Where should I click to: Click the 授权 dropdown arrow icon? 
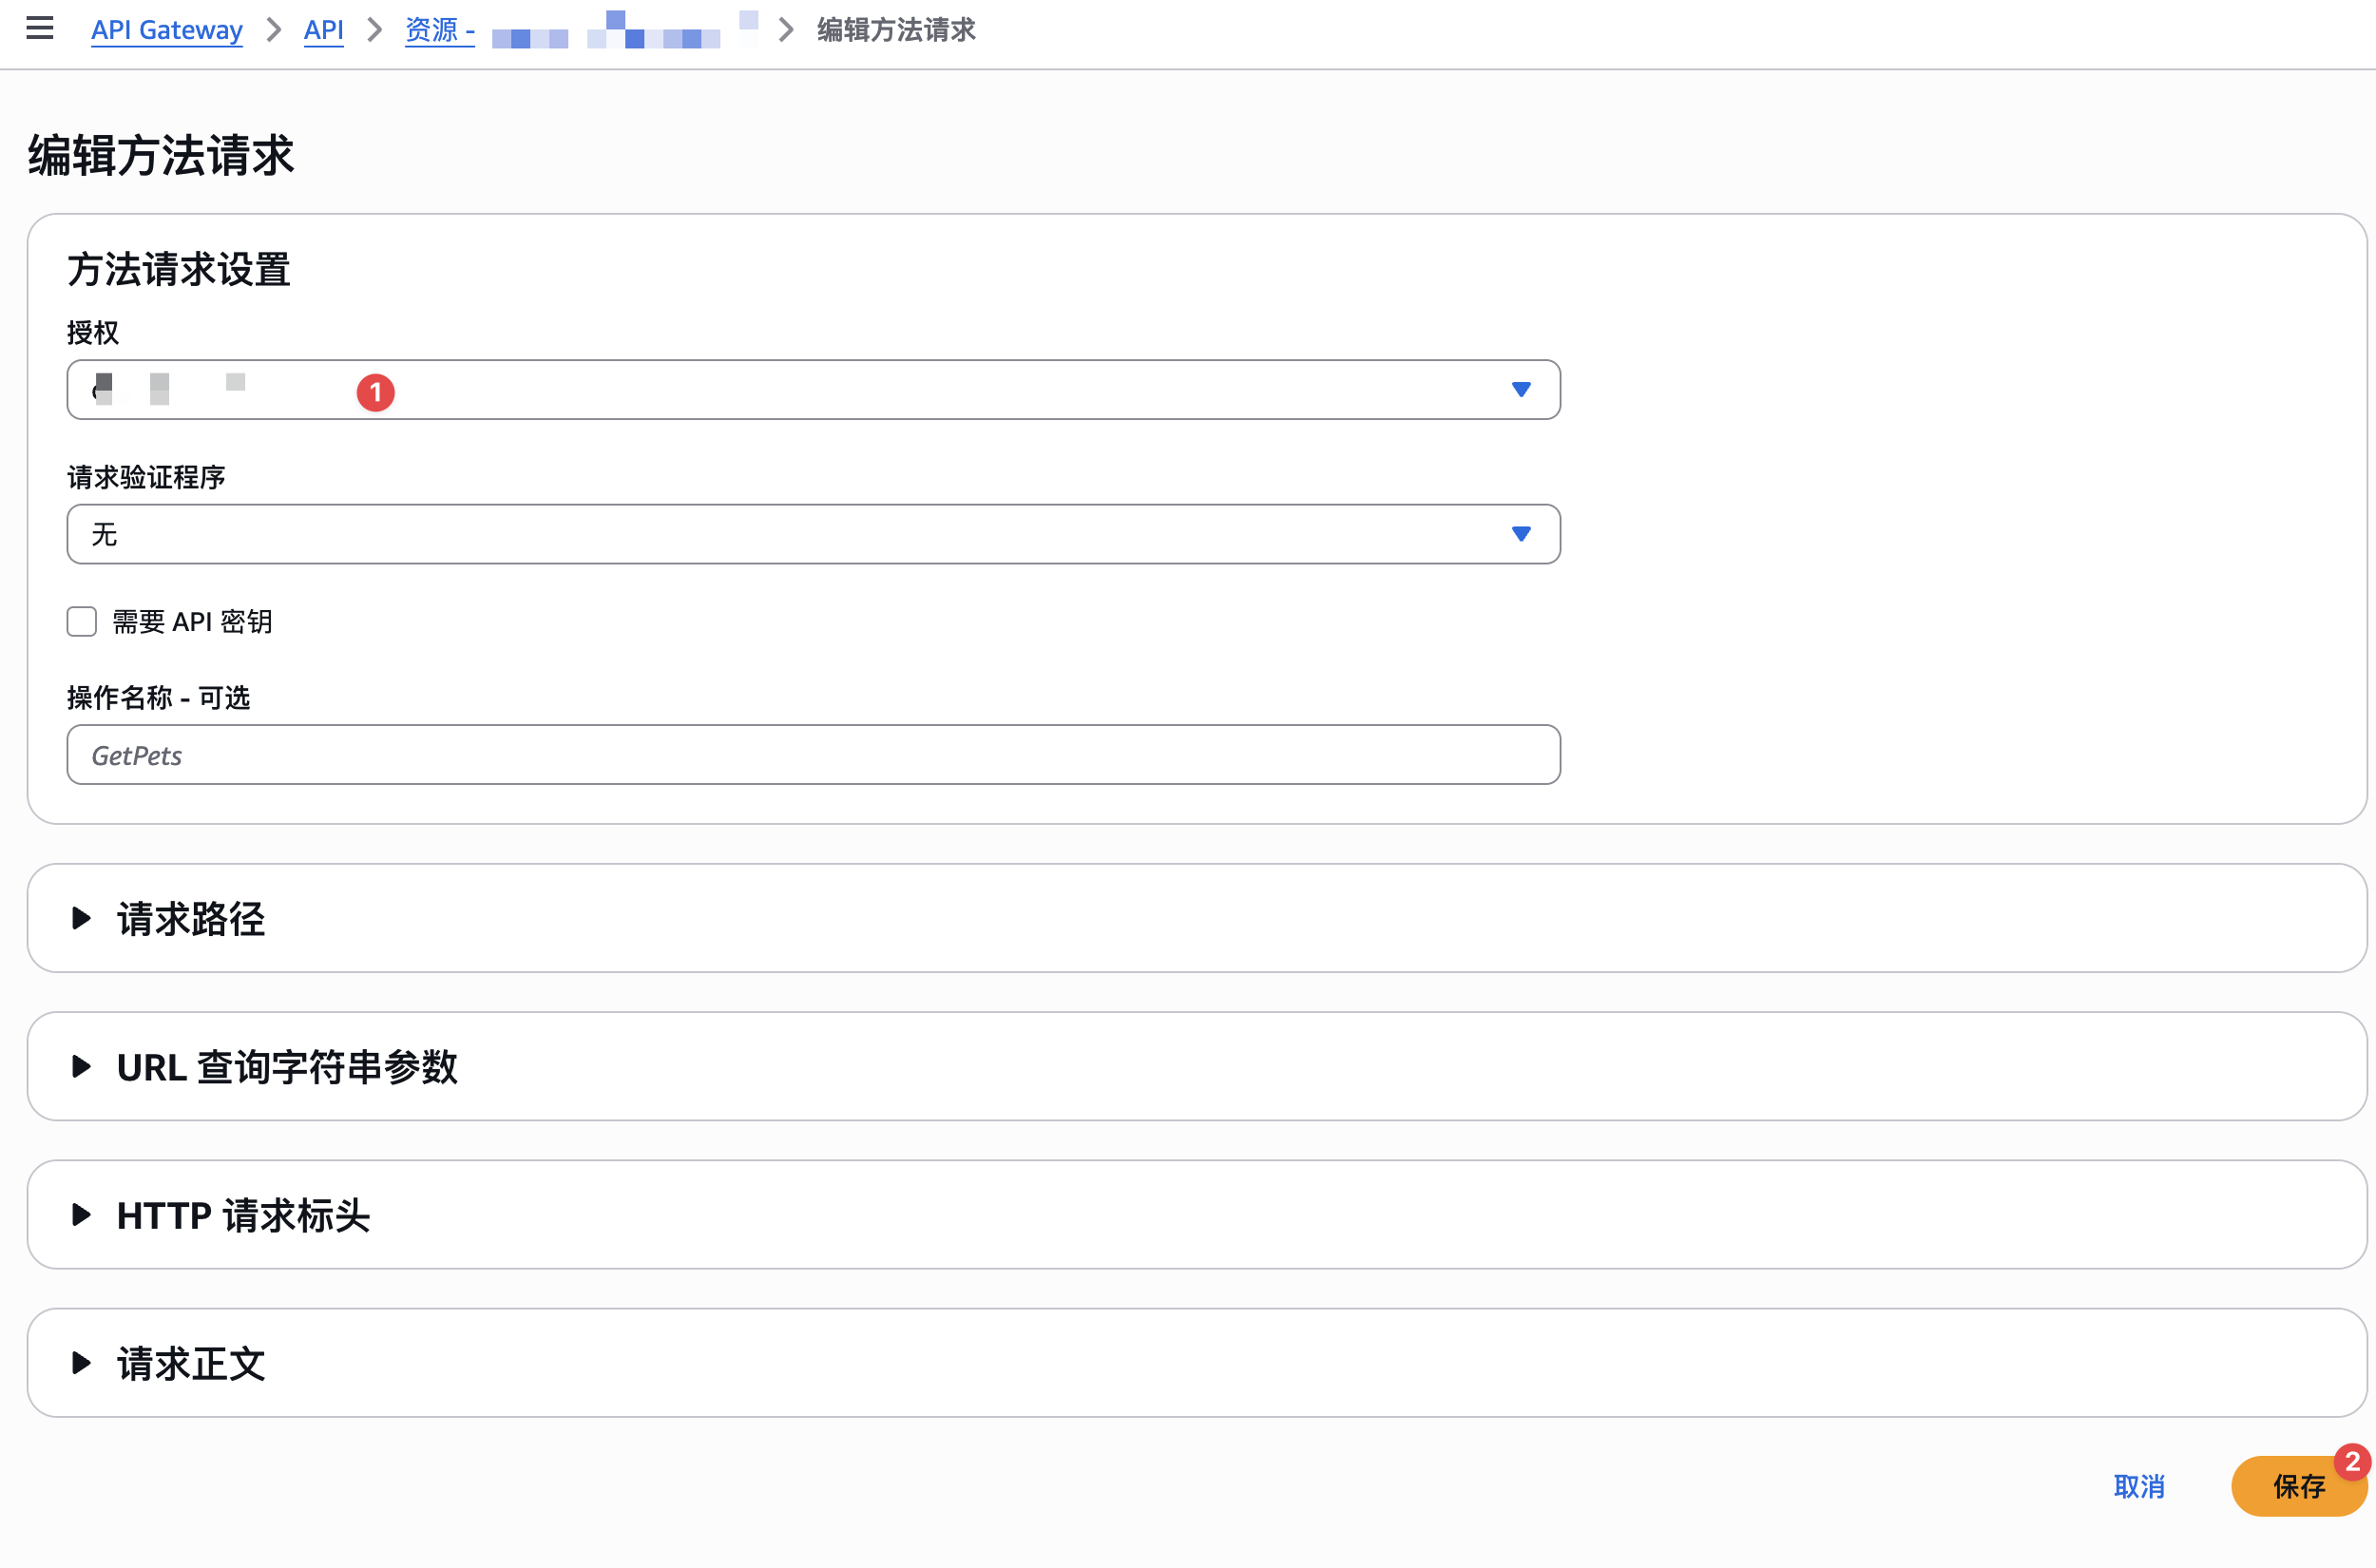[x=1521, y=390]
